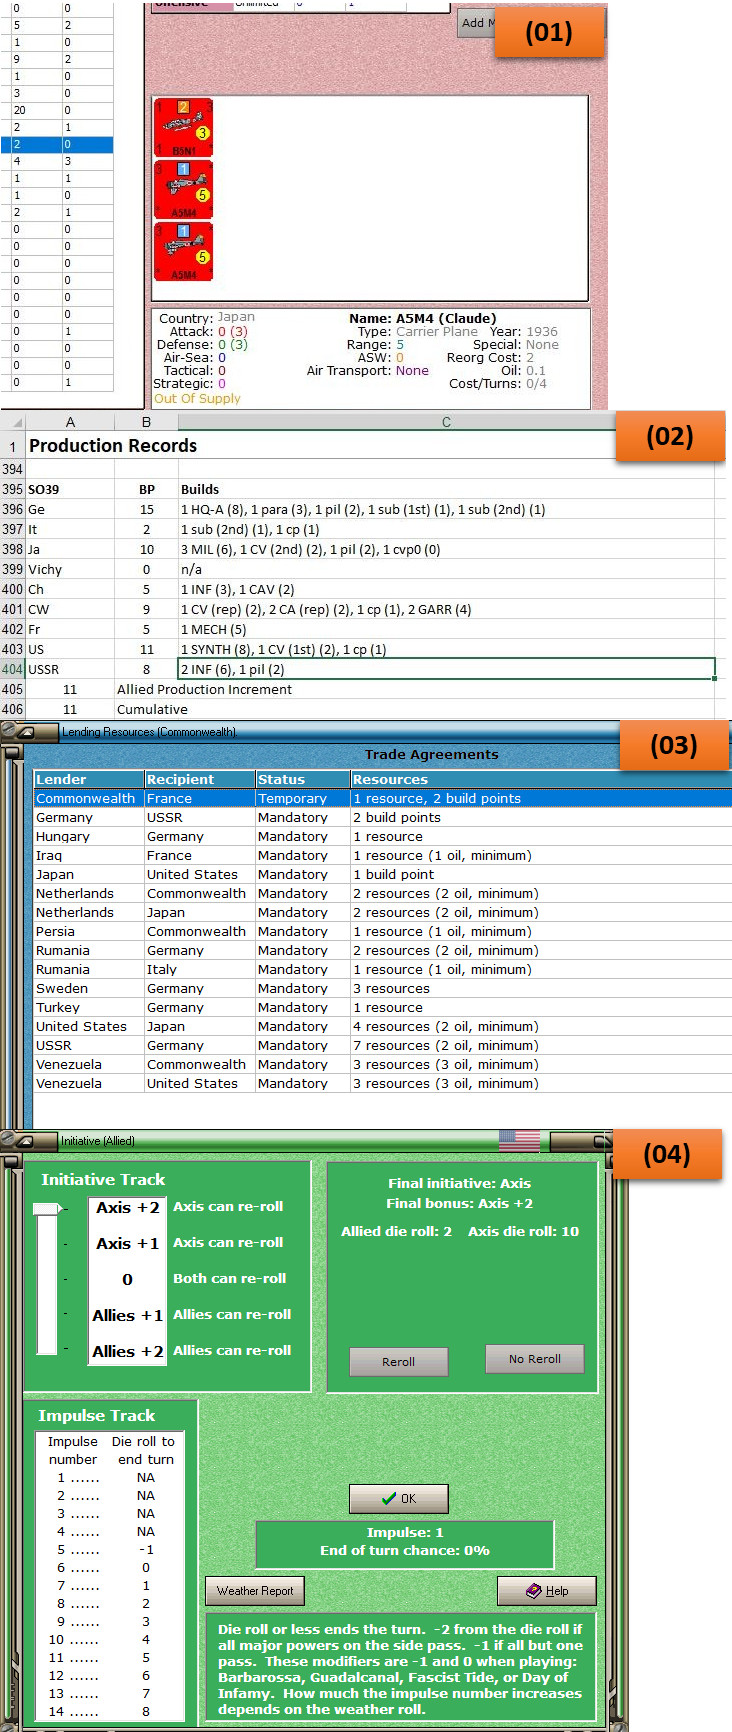This screenshot has height=1732, width=732.
Task: Click the Axis +2 initiative track box
Action: [x=127, y=1207]
